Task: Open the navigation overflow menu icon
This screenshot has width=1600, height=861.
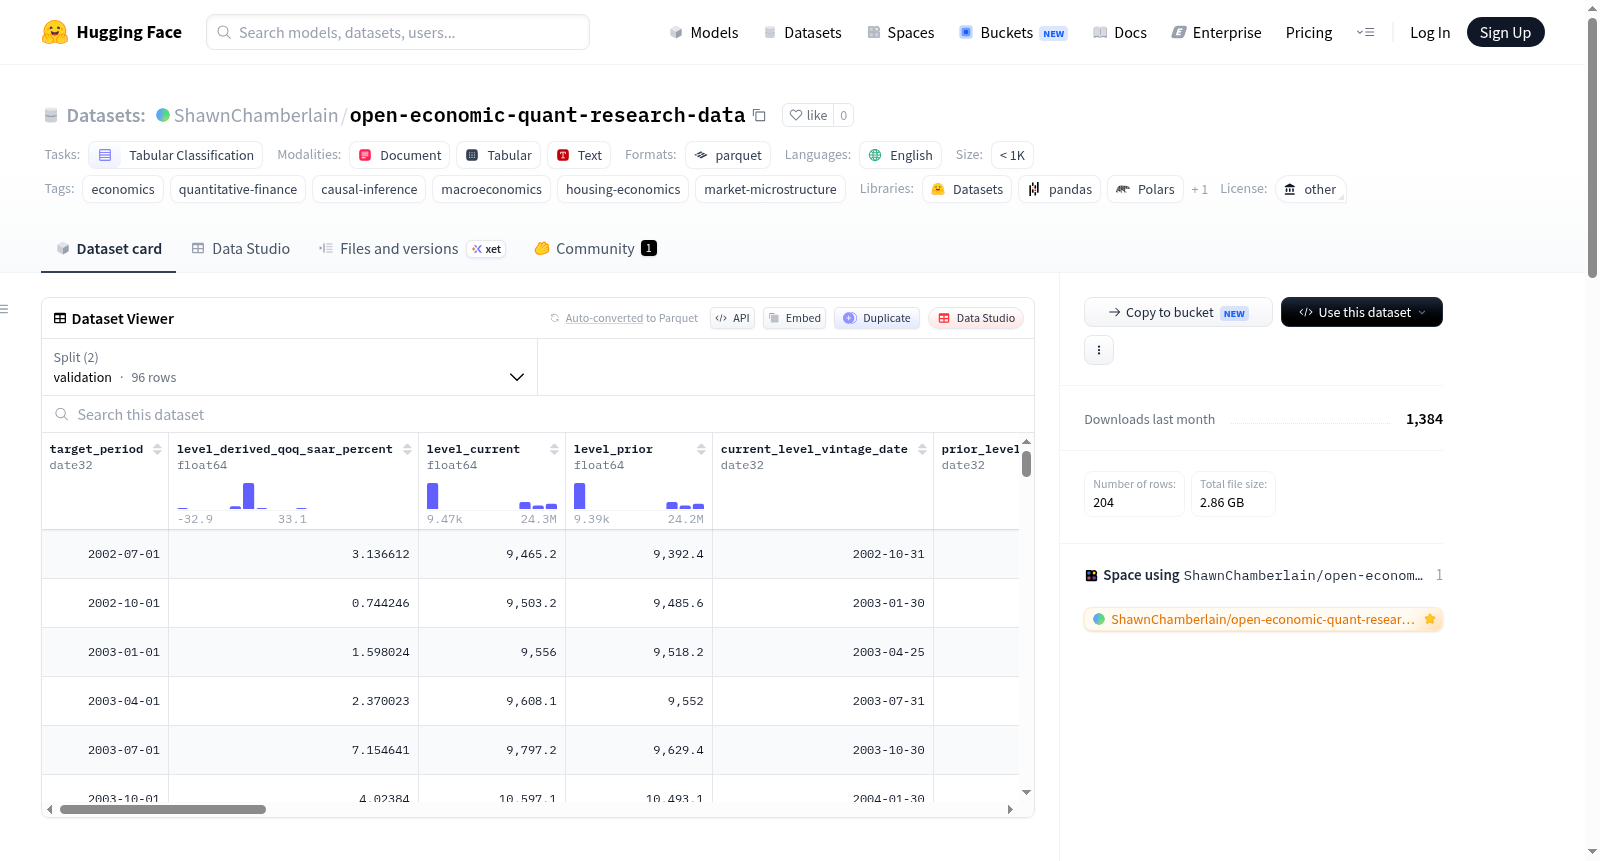Action: (1365, 32)
